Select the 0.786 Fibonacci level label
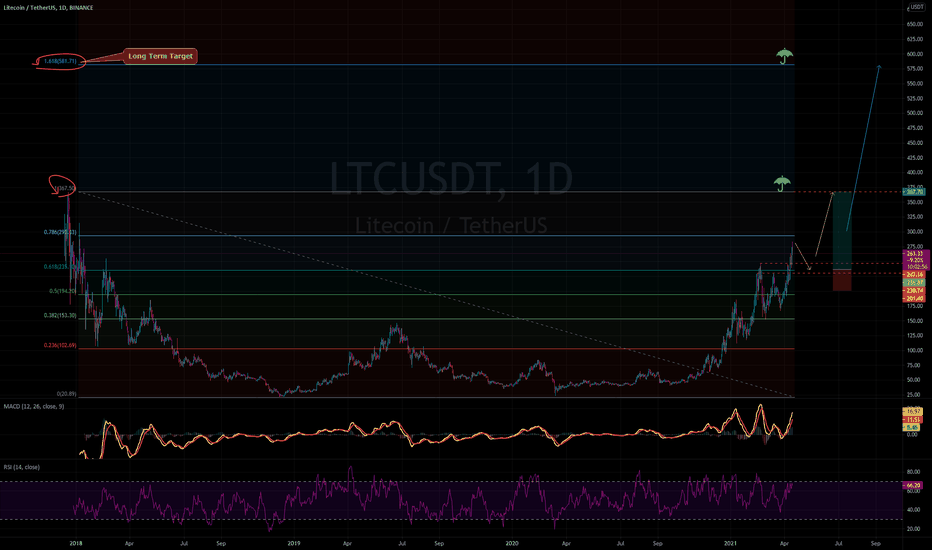This screenshot has width=932, height=550. tap(59, 232)
